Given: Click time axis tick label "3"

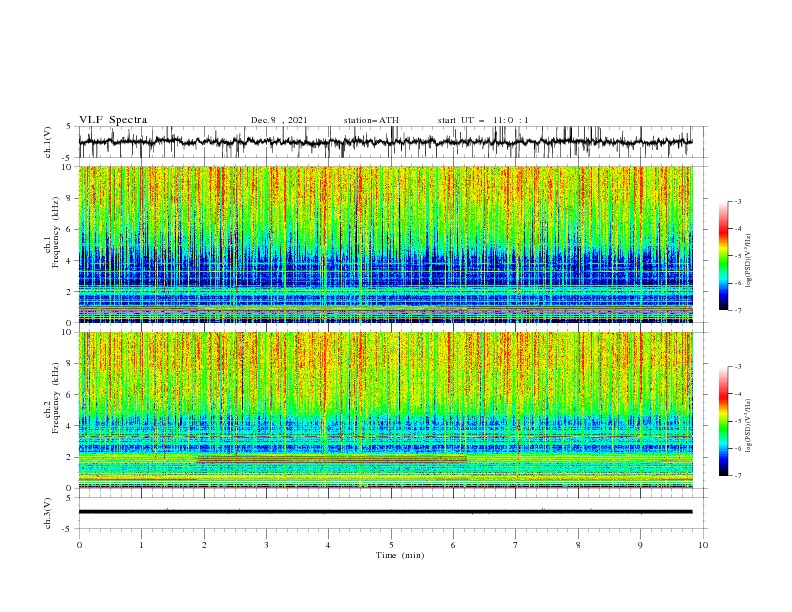Looking at the screenshot, I should (x=267, y=545).
